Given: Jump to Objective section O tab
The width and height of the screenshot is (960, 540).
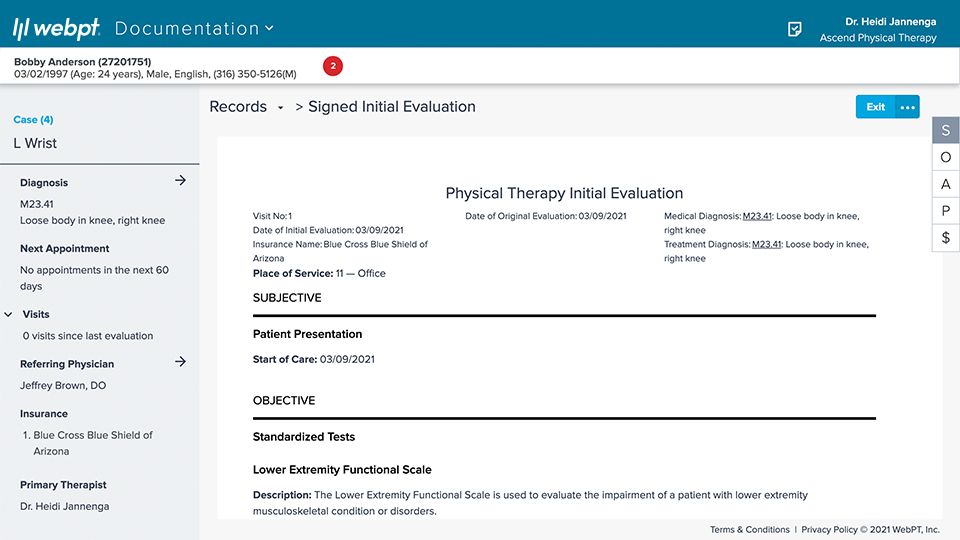Looking at the screenshot, I should (945, 158).
